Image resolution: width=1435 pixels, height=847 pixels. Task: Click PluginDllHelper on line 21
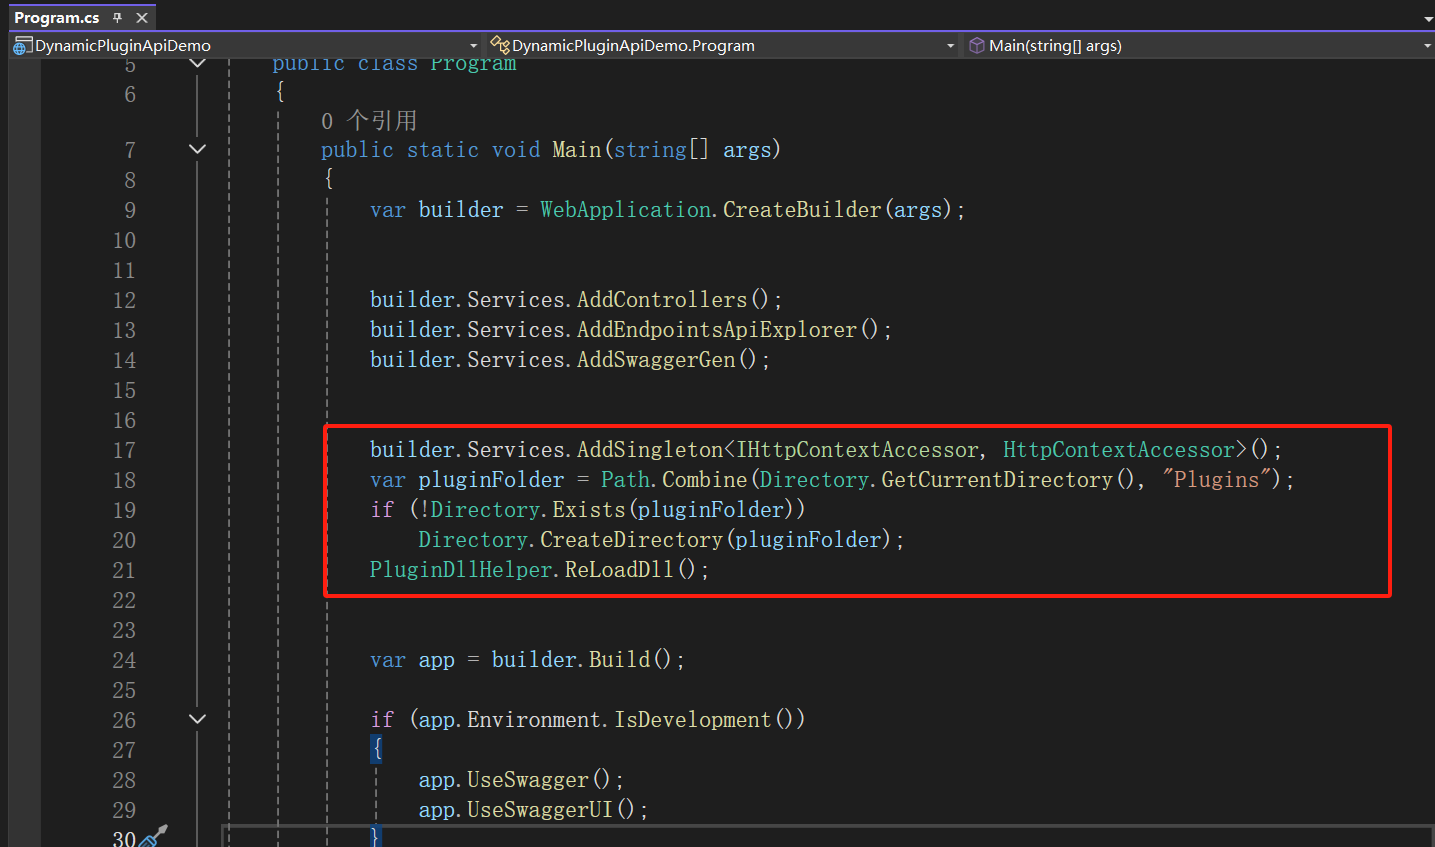click(461, 570)
